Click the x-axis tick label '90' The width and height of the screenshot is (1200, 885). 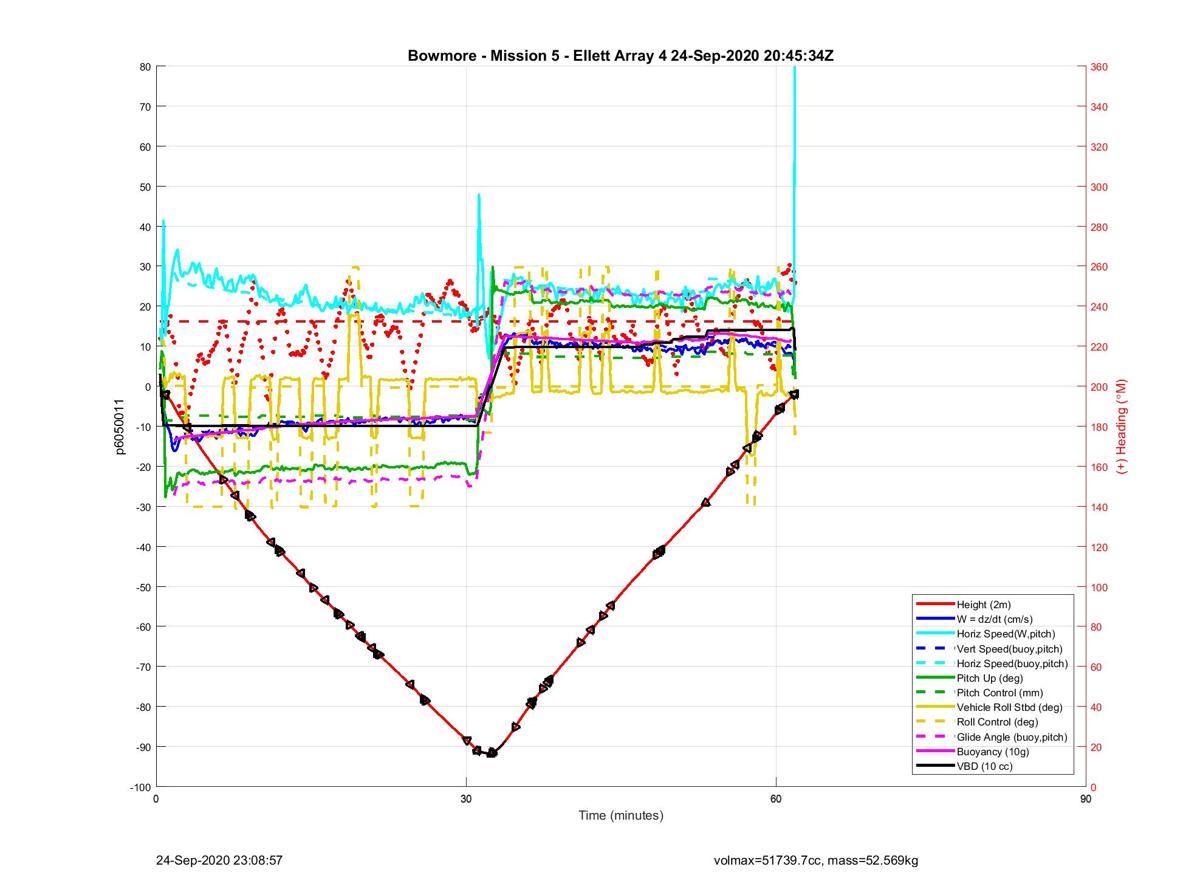1086,799
